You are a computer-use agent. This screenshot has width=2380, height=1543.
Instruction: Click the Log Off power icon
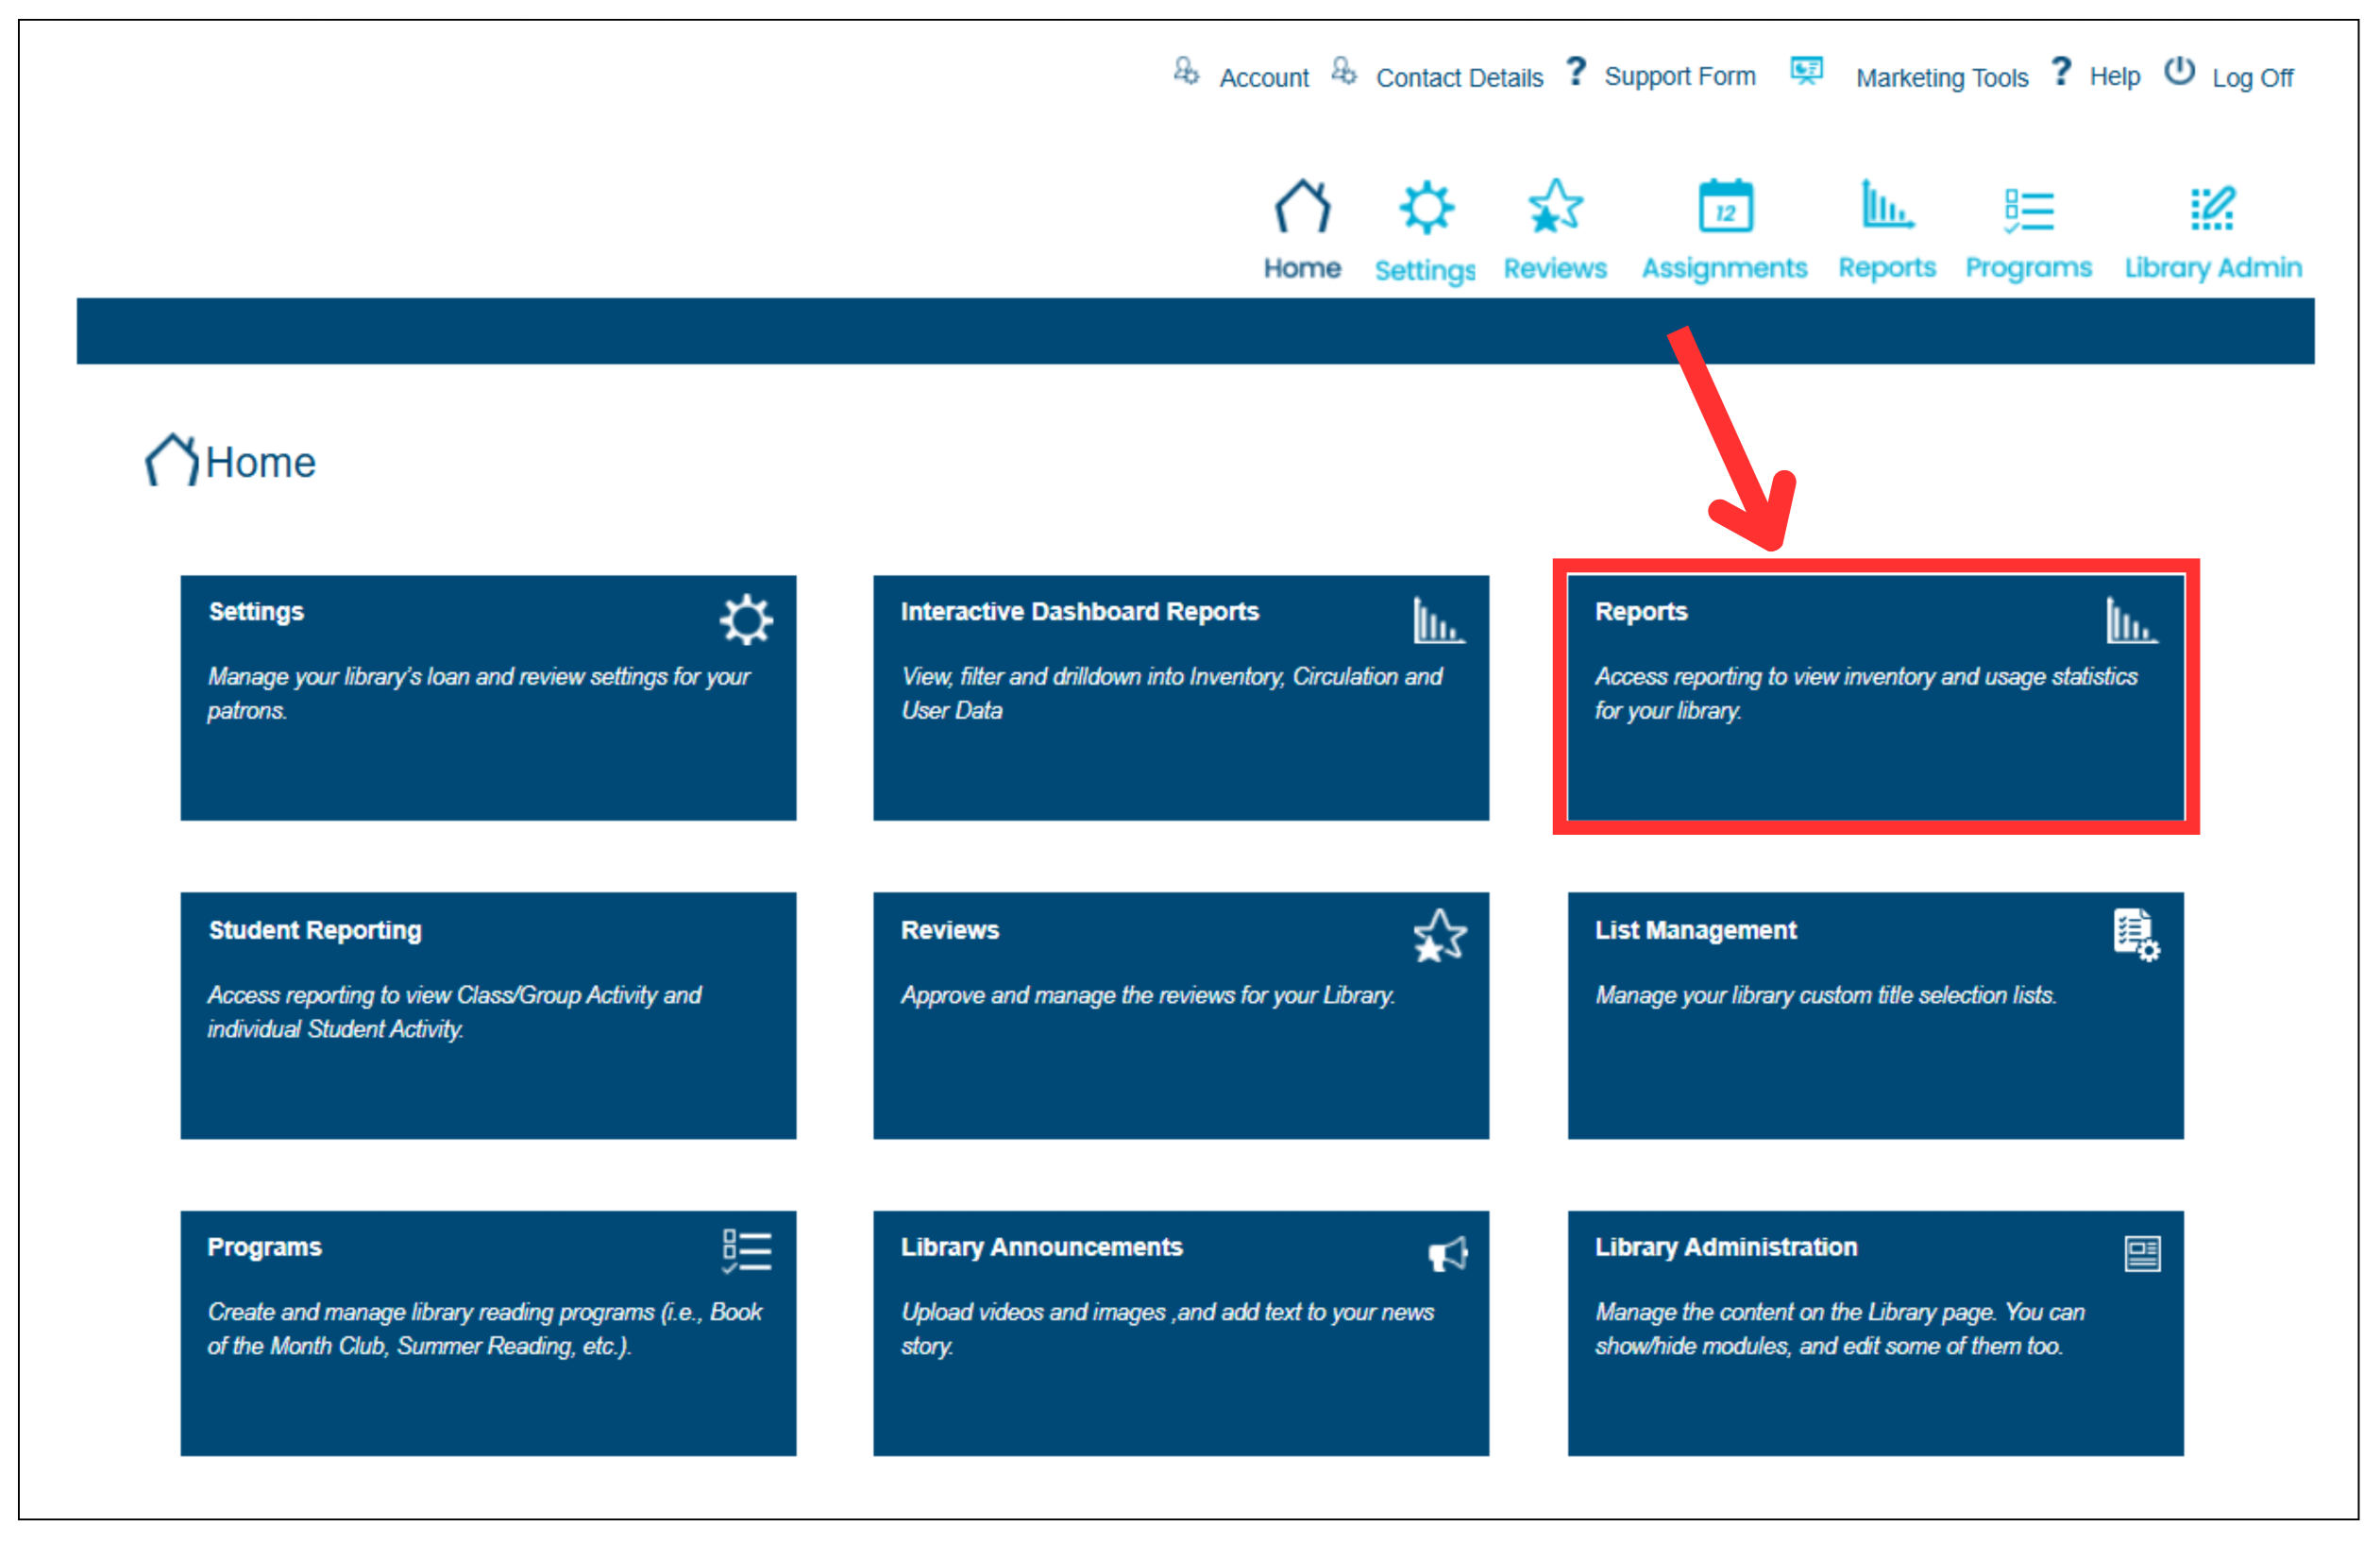tap(2179, 72)
